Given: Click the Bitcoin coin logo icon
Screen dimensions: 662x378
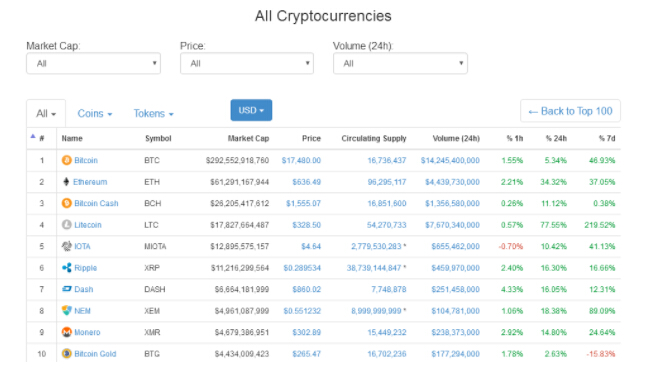Looking at the screenshot, I should 67,160.
